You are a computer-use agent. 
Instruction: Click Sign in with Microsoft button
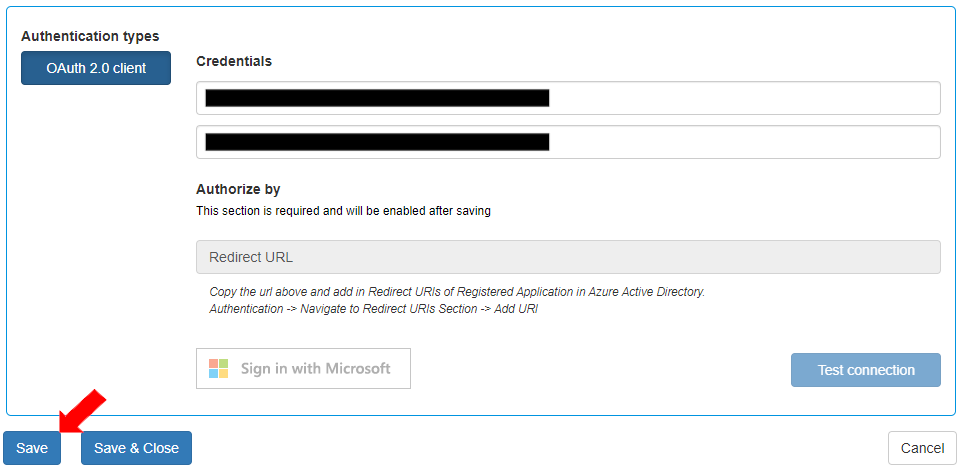(303, 368)
